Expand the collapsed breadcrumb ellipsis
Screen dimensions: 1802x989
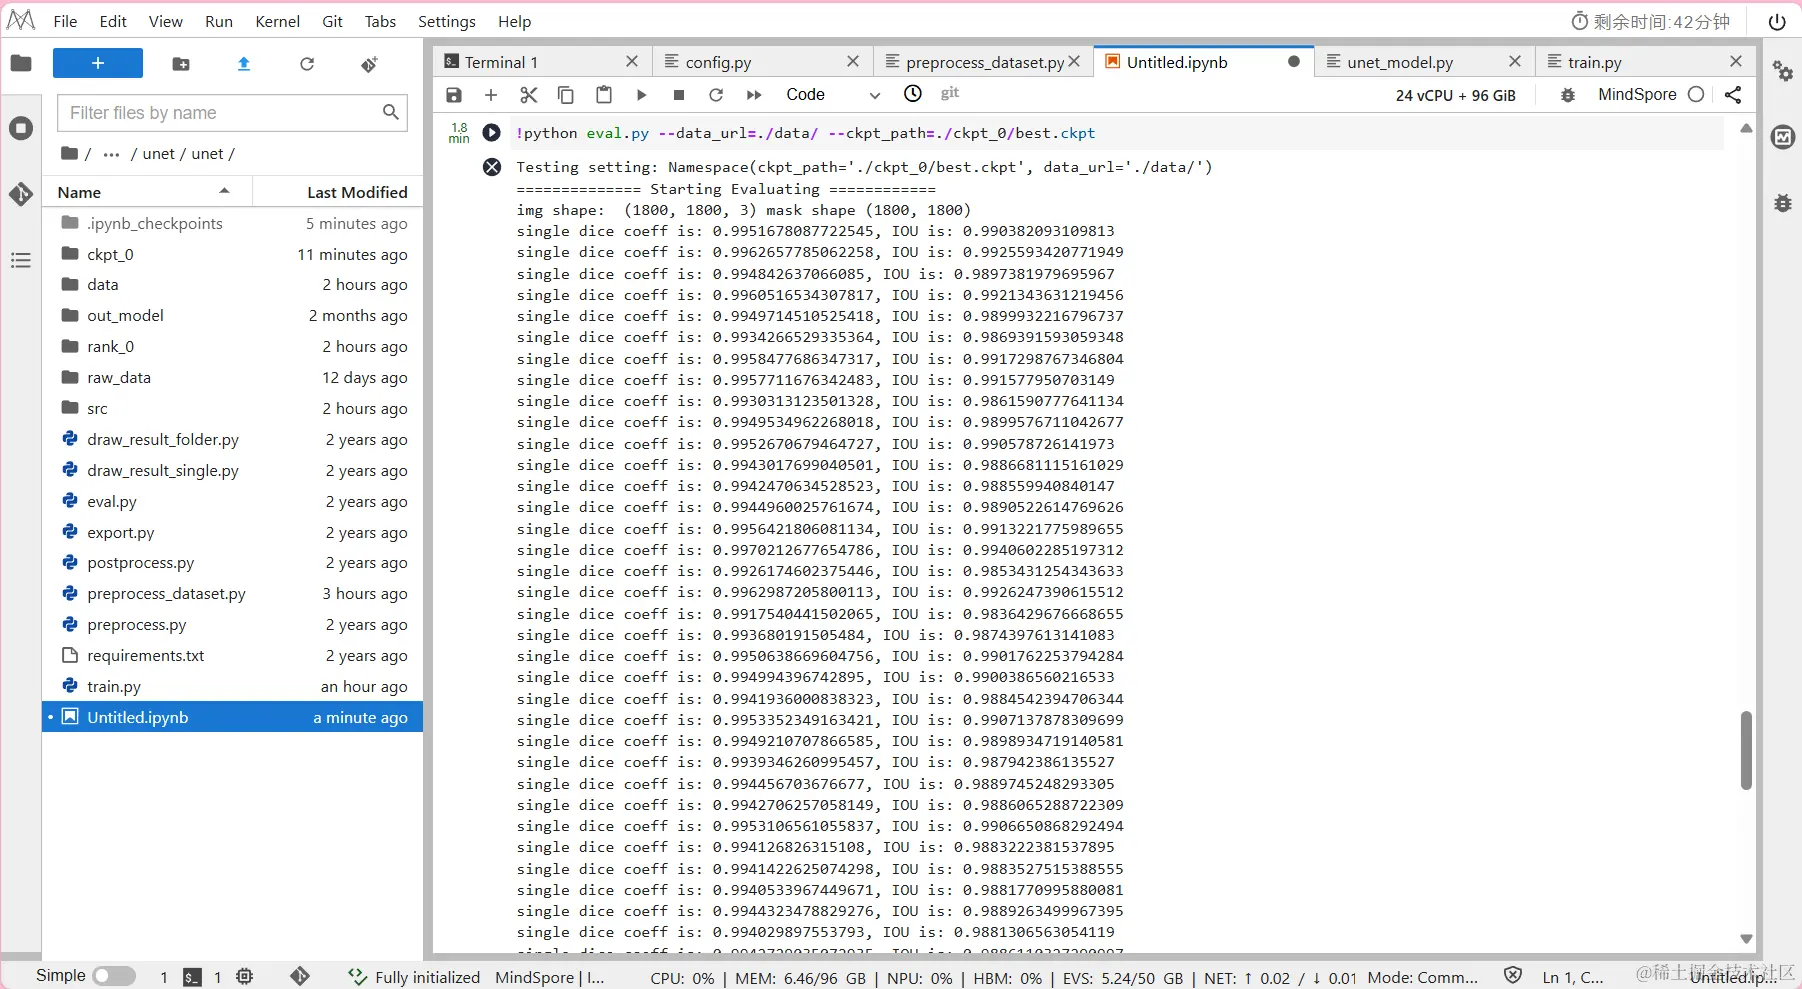click(111, 154)
